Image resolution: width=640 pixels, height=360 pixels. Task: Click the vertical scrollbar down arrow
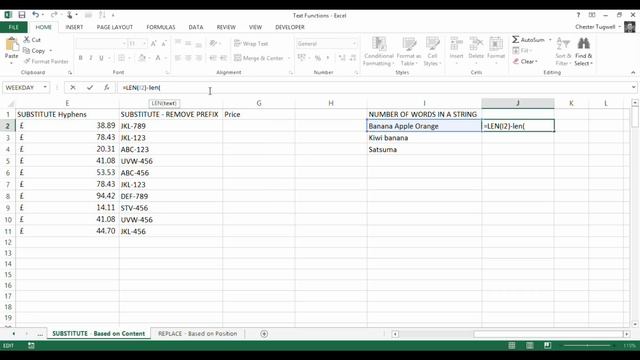tap(635, 324)
